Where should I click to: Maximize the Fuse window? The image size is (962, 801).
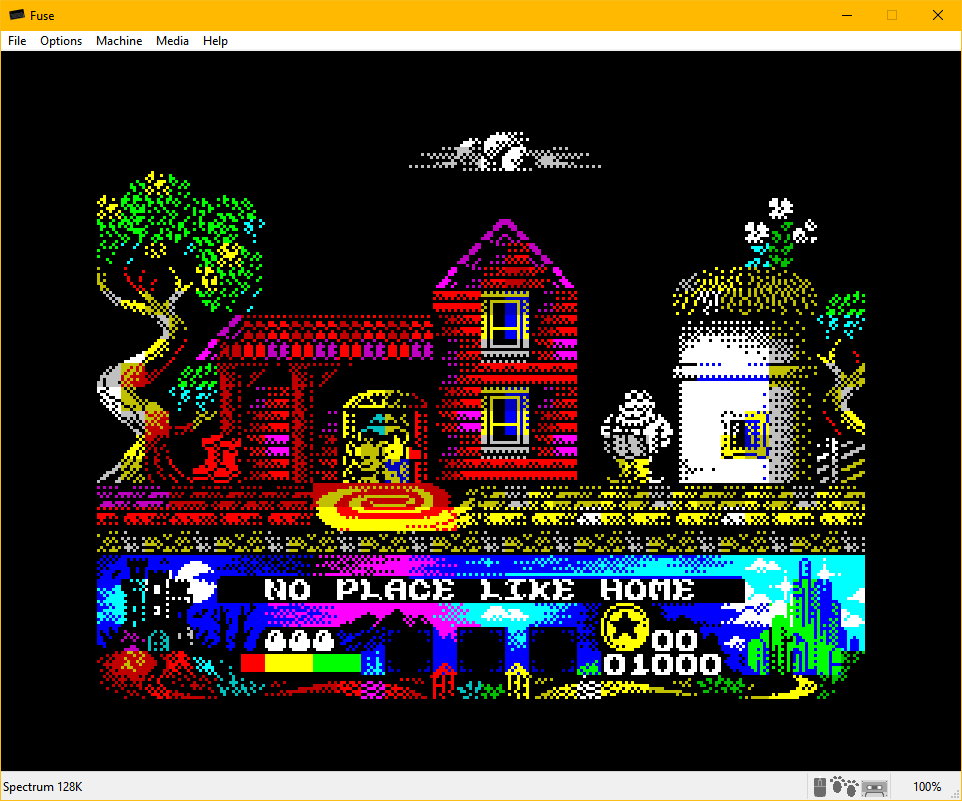point(892,15)
